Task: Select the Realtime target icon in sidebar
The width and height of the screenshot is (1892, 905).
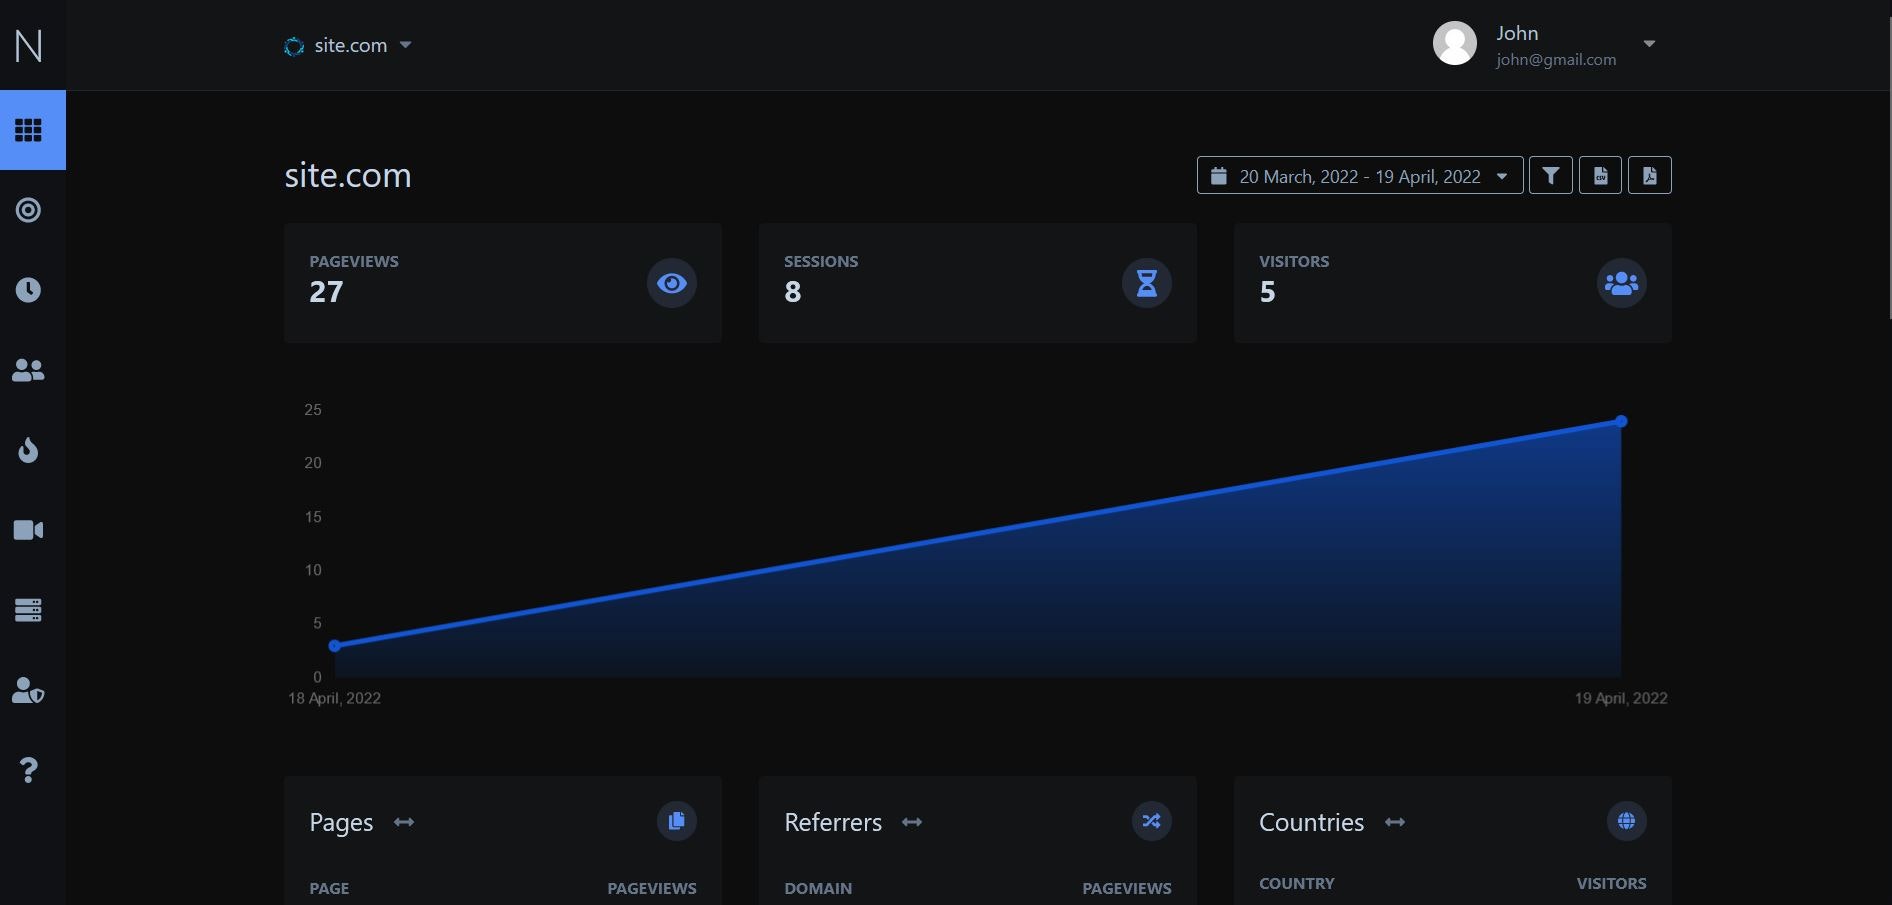Action: coord(29,210)
